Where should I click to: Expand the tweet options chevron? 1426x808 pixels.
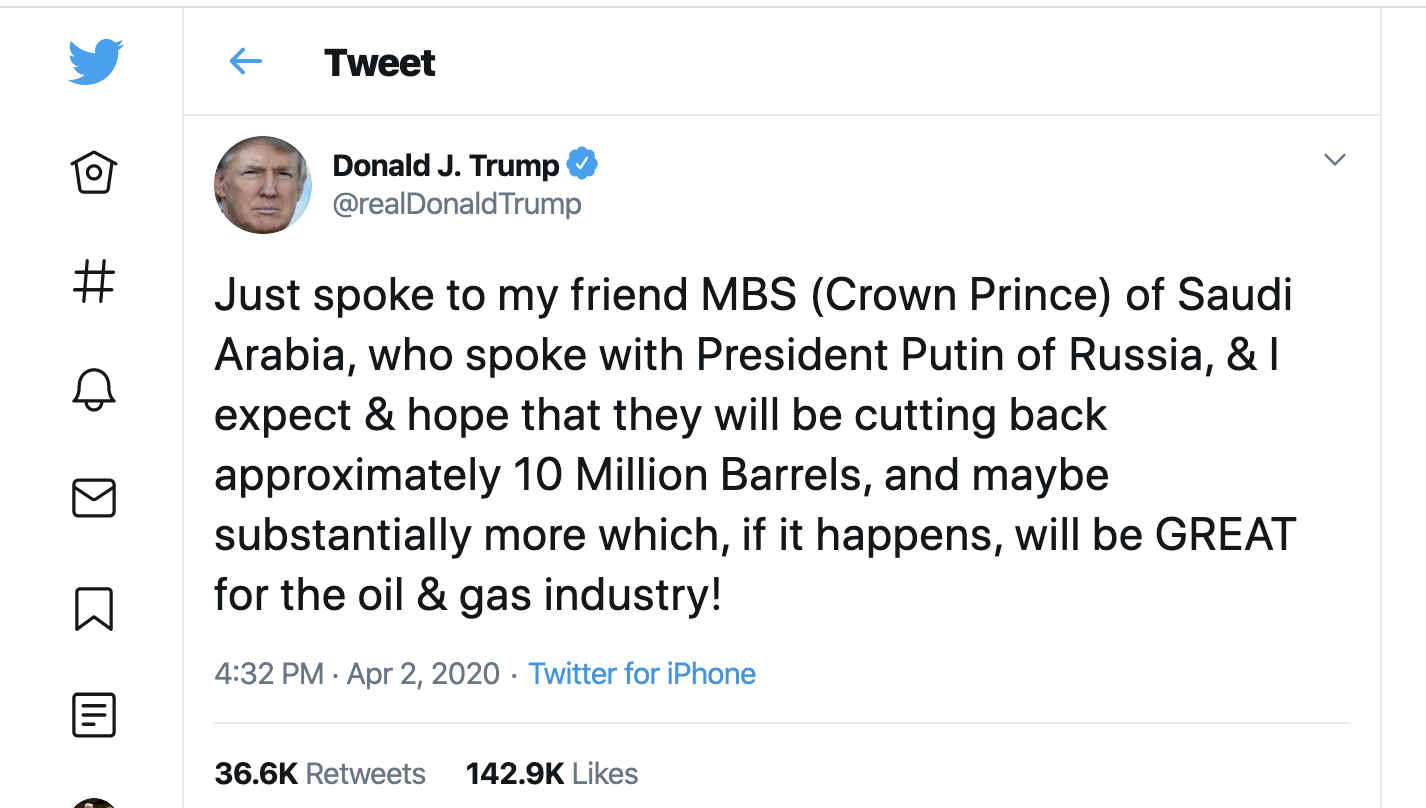tap(1334, 160)
